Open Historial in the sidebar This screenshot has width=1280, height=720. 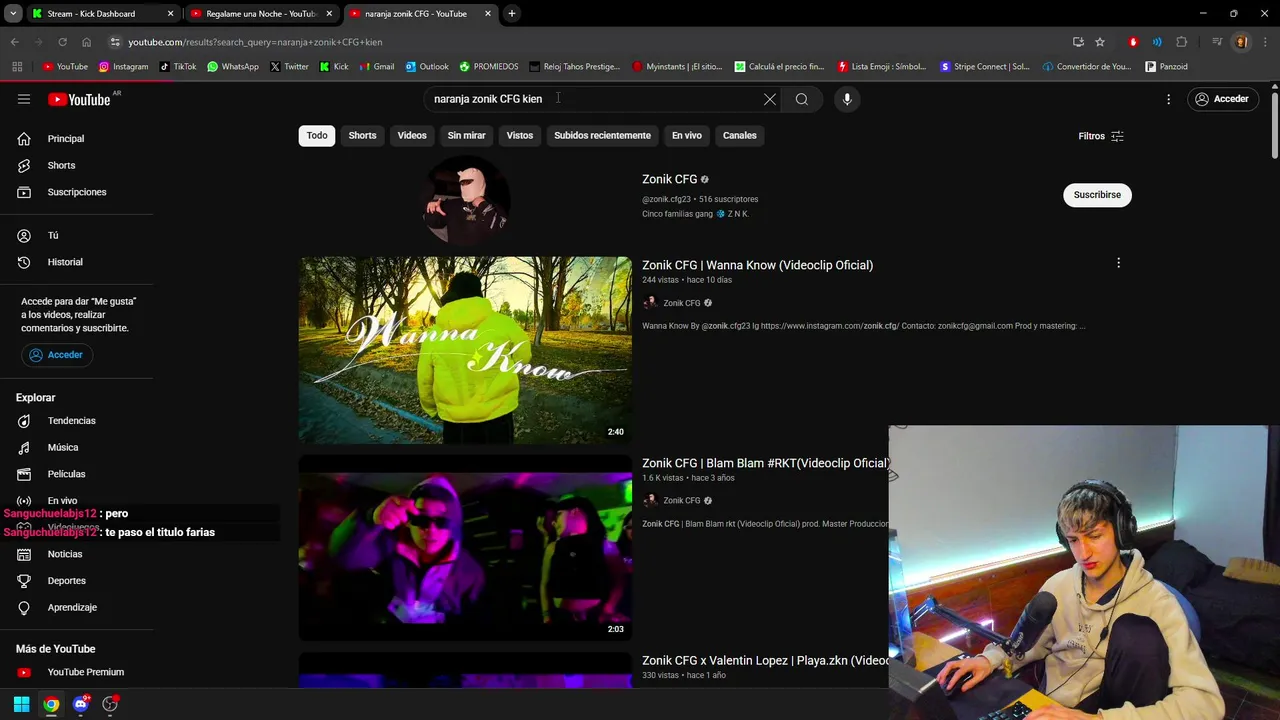pos(76,262)
